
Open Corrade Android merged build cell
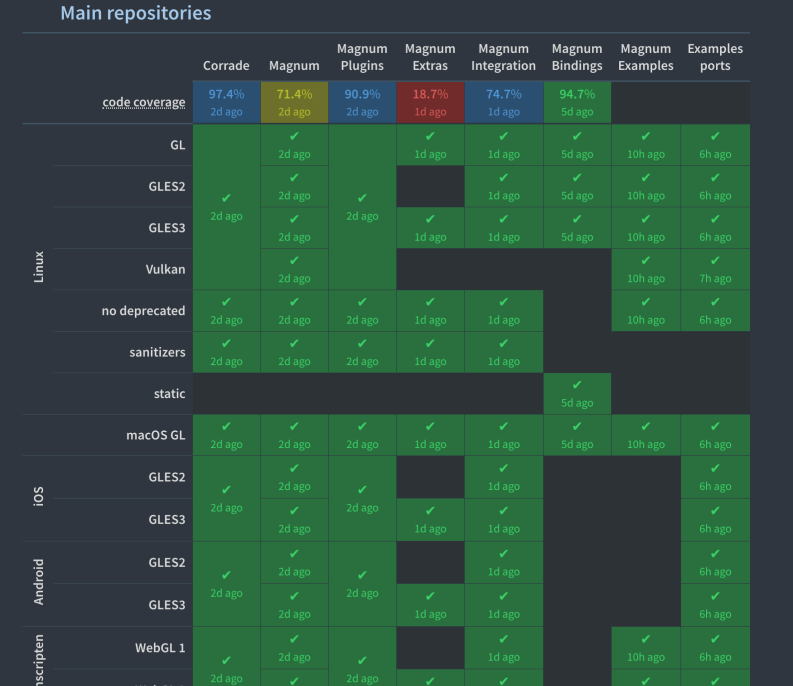227,584
